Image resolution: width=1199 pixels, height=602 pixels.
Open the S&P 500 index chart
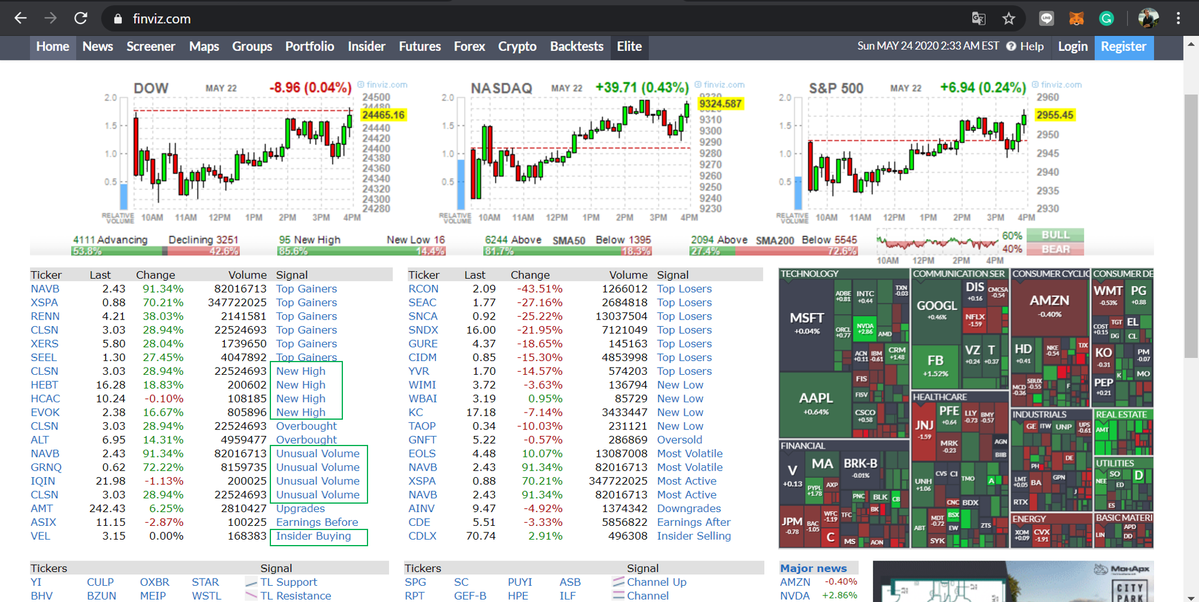930,150
